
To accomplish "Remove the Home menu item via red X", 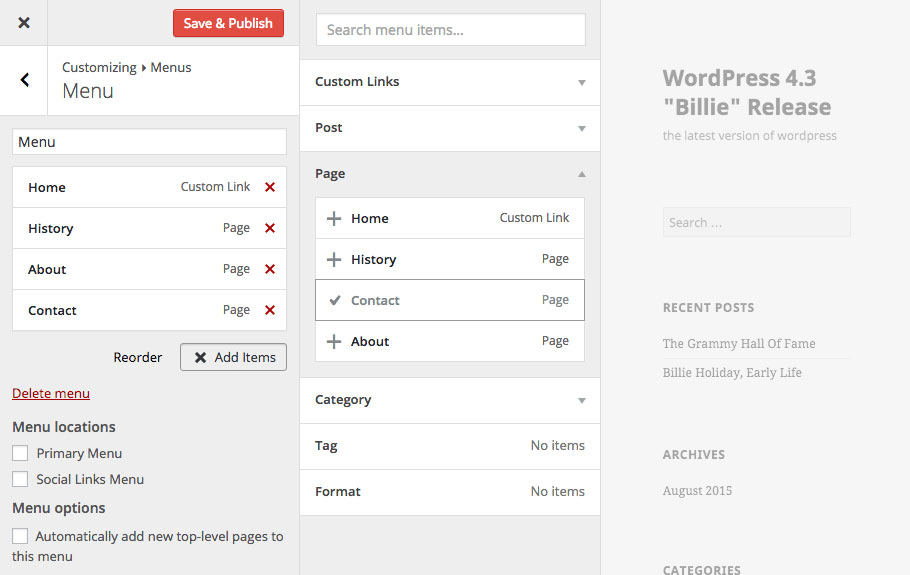I will coord(270,187).
